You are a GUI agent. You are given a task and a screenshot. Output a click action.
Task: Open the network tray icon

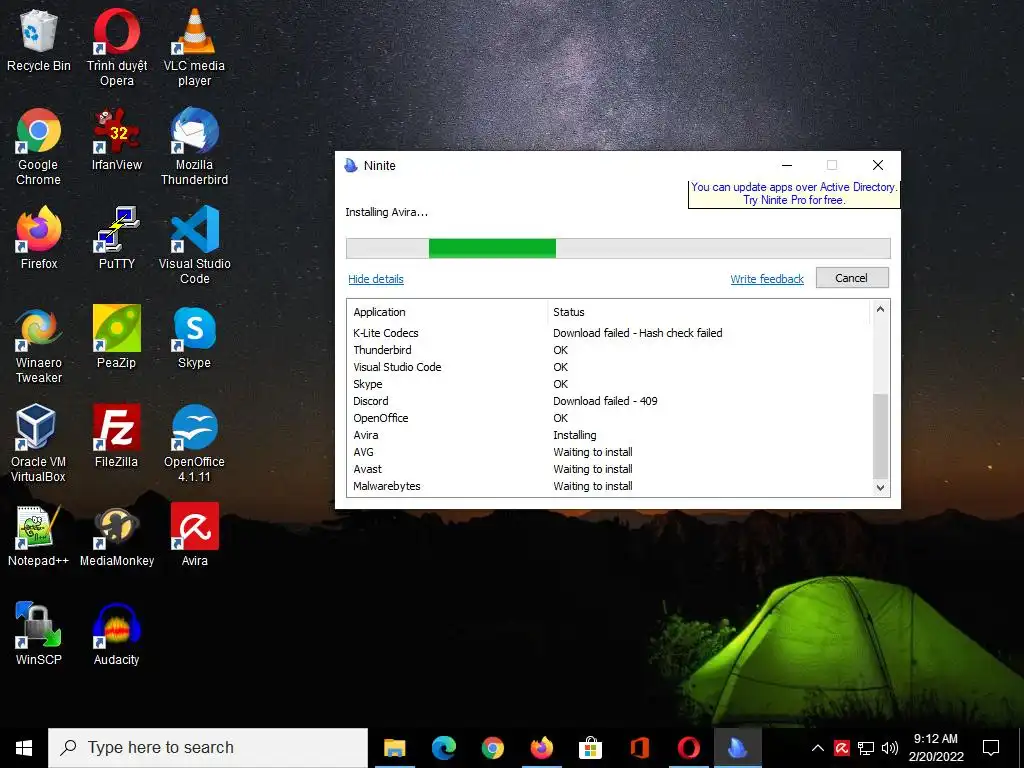(x=866, y=748)
